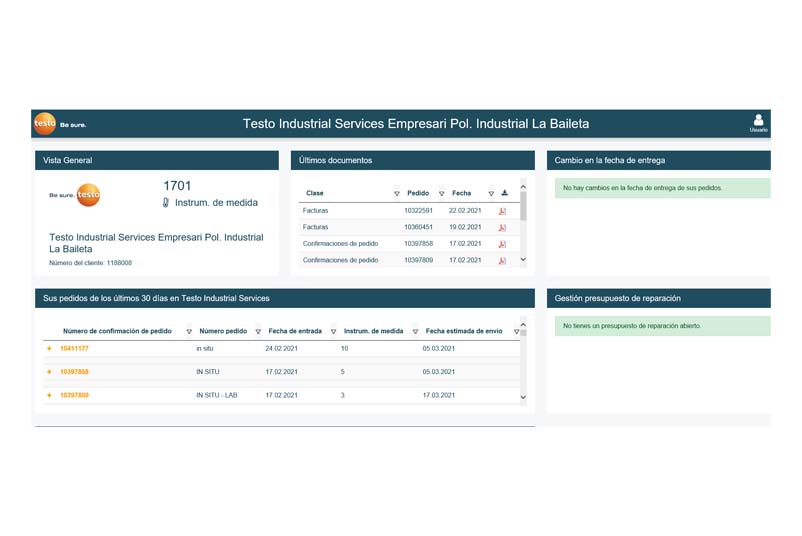Viewport: 802px width, 536px height.
Task: Open filter for Pedido column
Action: (441, 193)
